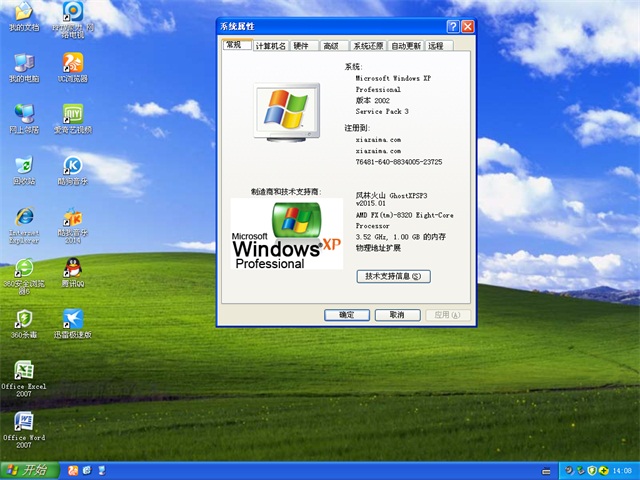
Task: Open 我的电脑 on the desktop
Action: tap(23, 63)
